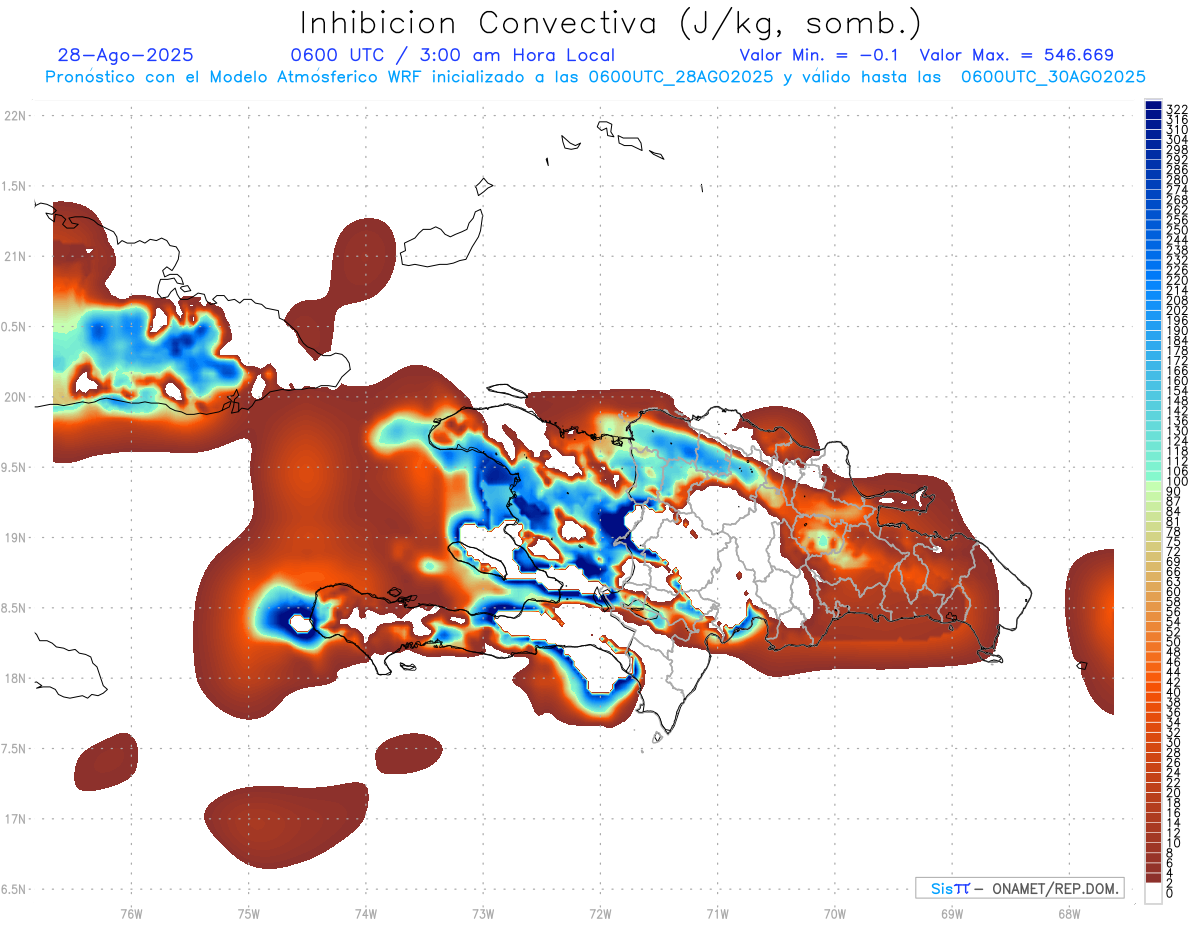Click the title 'Inhibicion Convectiva (J/kg, somb.)'
Image resolution: width=1200 pixels, height=927 pixels.
[x=609, y=23]
